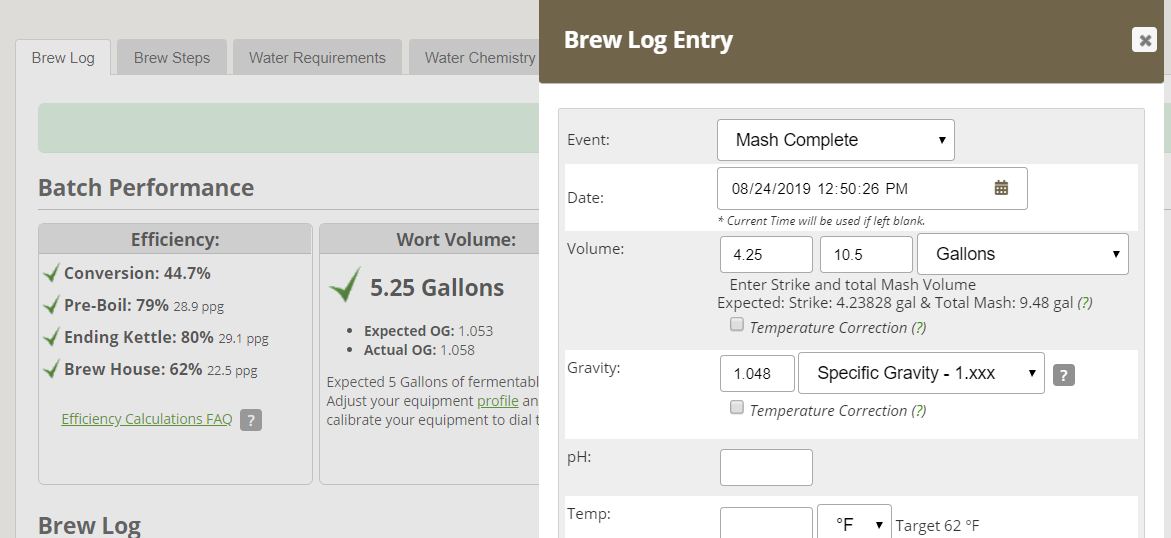Click the Target 62 °F text
The image size is (1171, 538).
point(937,526)
